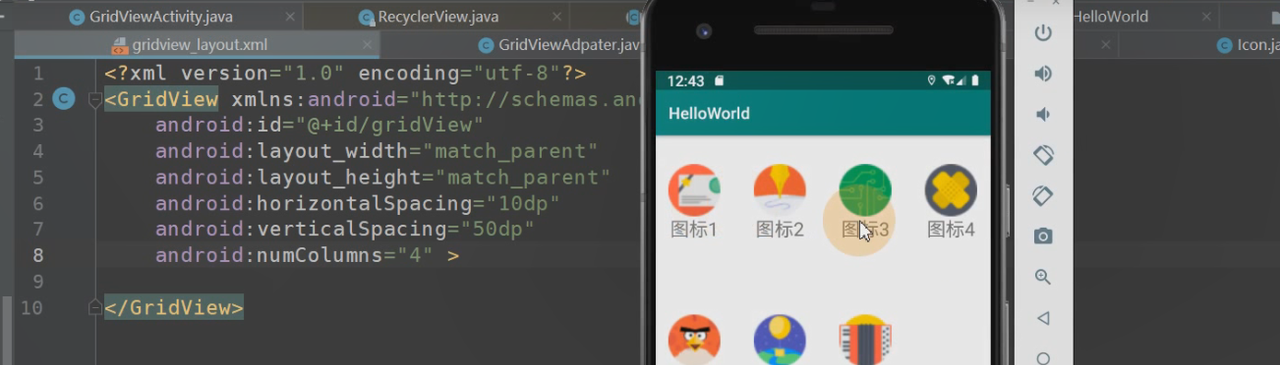The image size is (1280, 365).
Task: Click the 图标2 label
Action: (x=780, y=229)
